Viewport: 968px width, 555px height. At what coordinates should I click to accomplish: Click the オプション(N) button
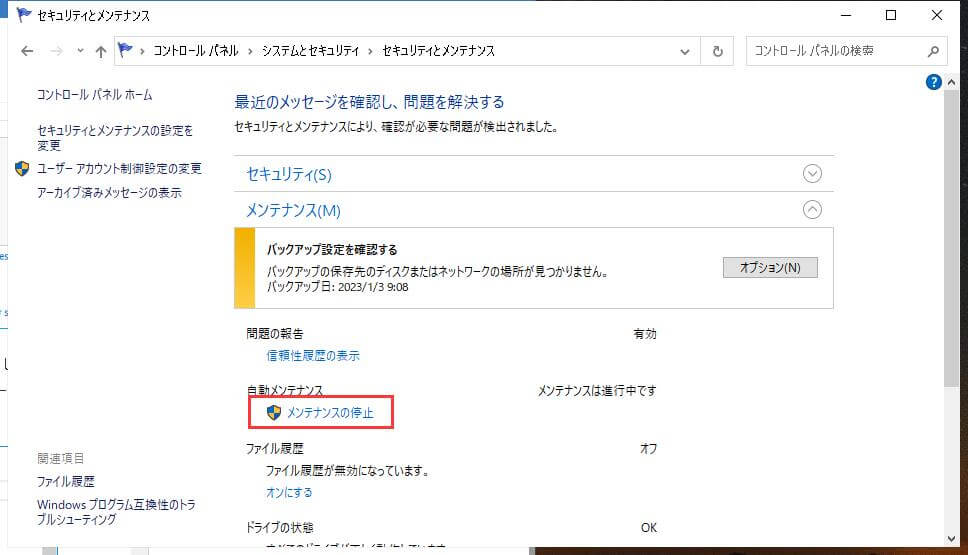pyautogui.click(x=770, y=267)
